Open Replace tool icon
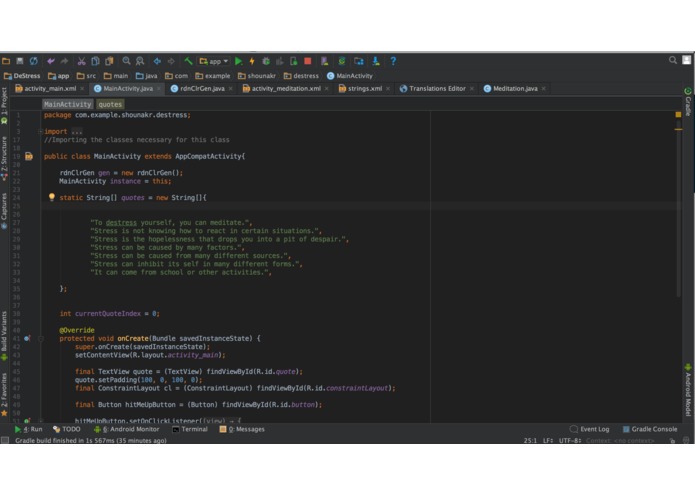The height and width of the screenshot is (494, 695). (140, 61)
